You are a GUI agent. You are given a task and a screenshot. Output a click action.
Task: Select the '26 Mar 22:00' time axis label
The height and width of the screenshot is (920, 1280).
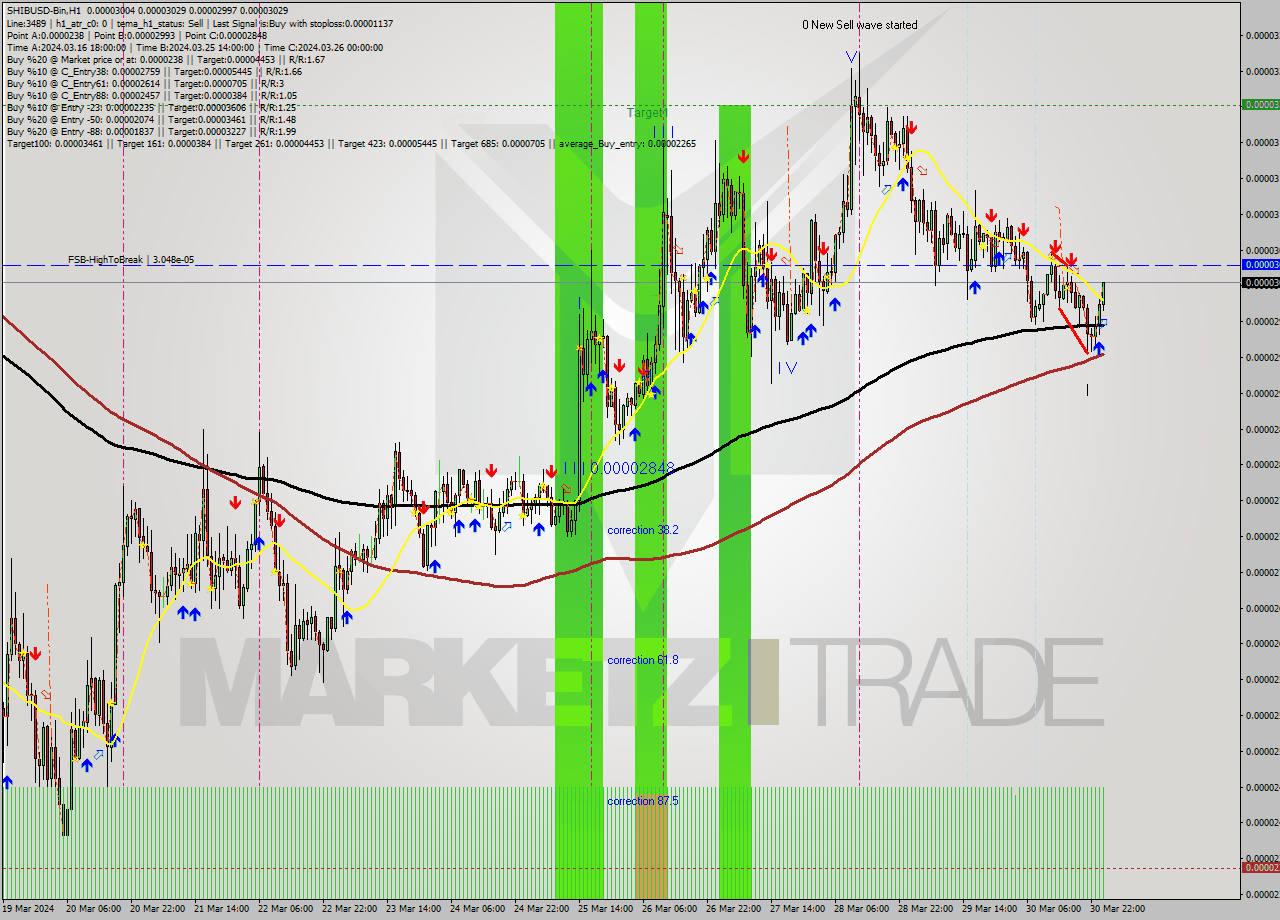tap(732, 909)
